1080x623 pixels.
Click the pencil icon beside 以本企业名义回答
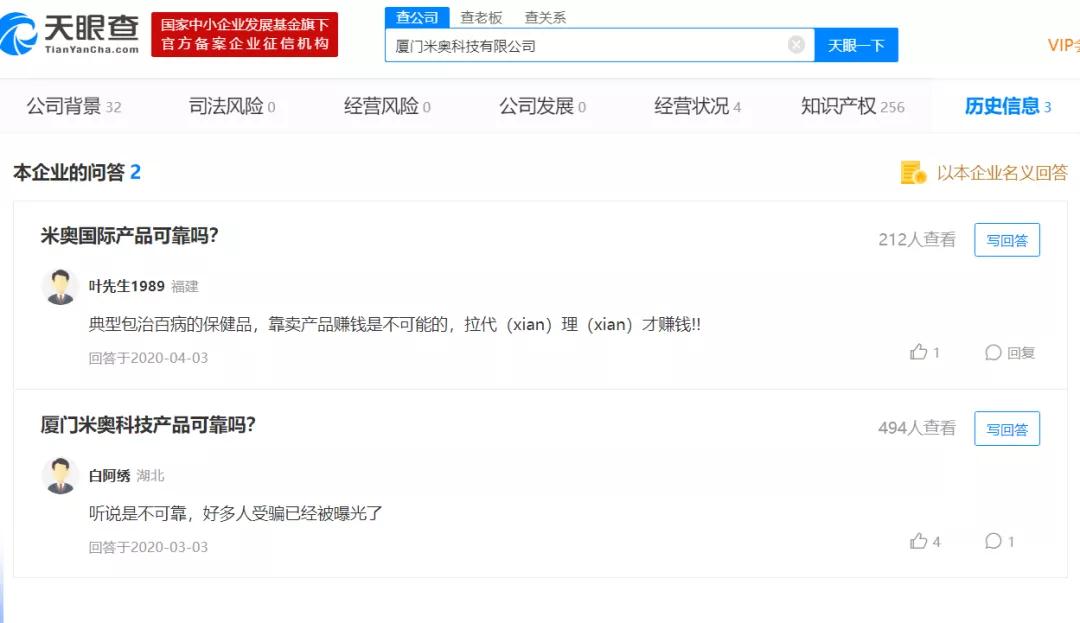[x=913, y=172]
